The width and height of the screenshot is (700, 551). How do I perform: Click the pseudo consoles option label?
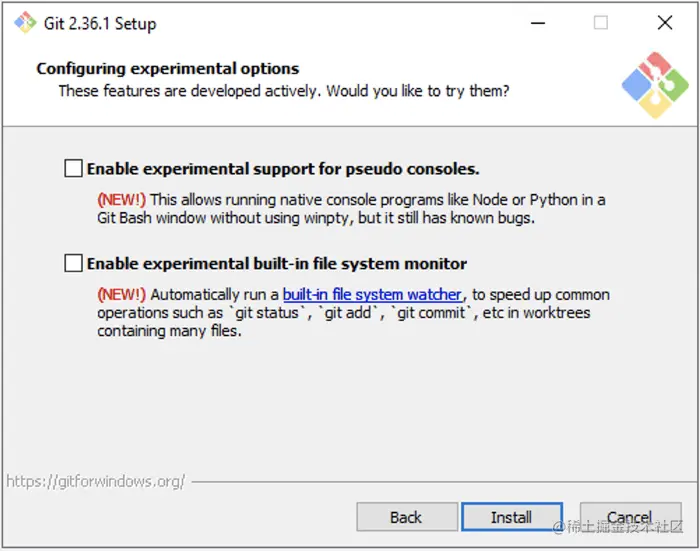point(283,169)
